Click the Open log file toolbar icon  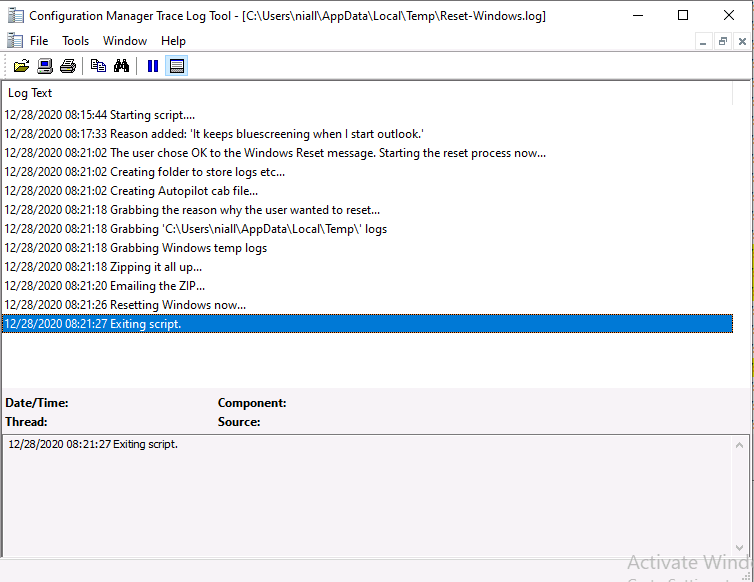(x=21, y=66)
